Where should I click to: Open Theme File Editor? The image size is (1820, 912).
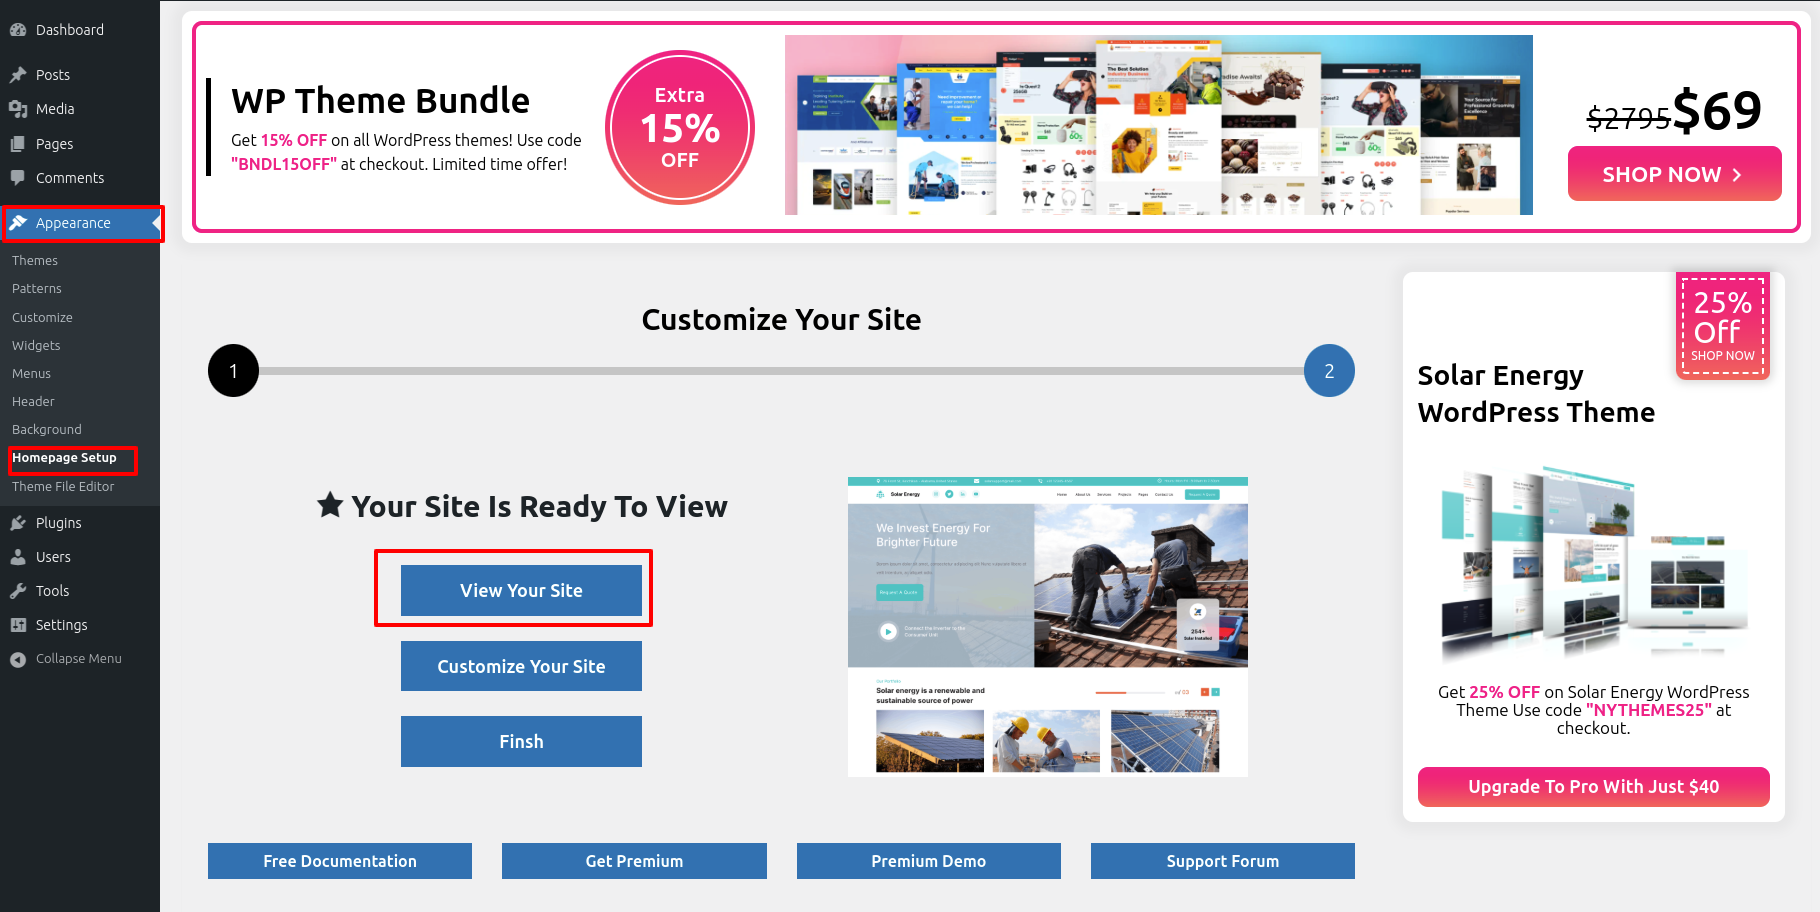63,487
